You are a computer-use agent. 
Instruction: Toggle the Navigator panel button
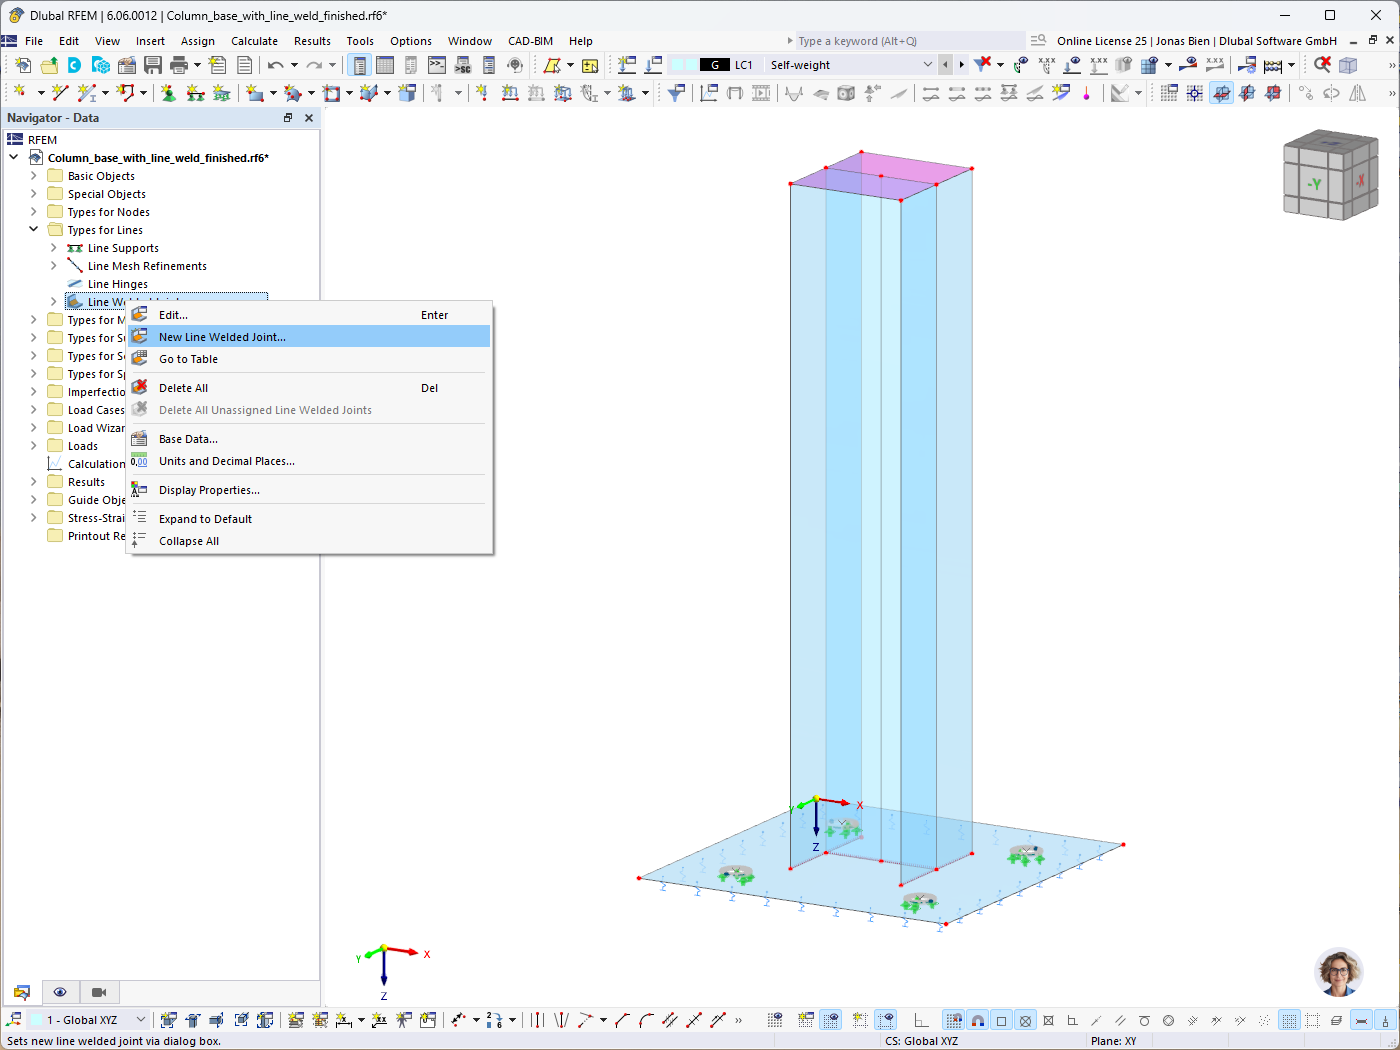point(359,65)
